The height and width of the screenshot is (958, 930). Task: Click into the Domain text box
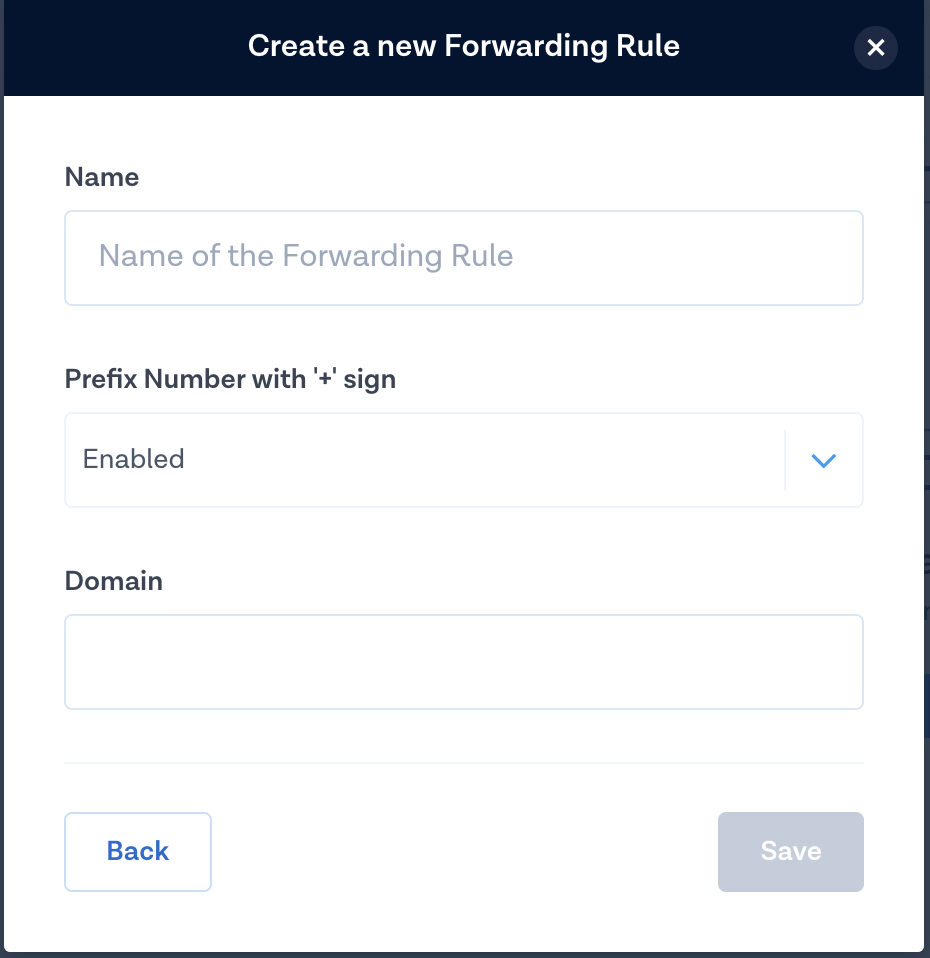463,662
